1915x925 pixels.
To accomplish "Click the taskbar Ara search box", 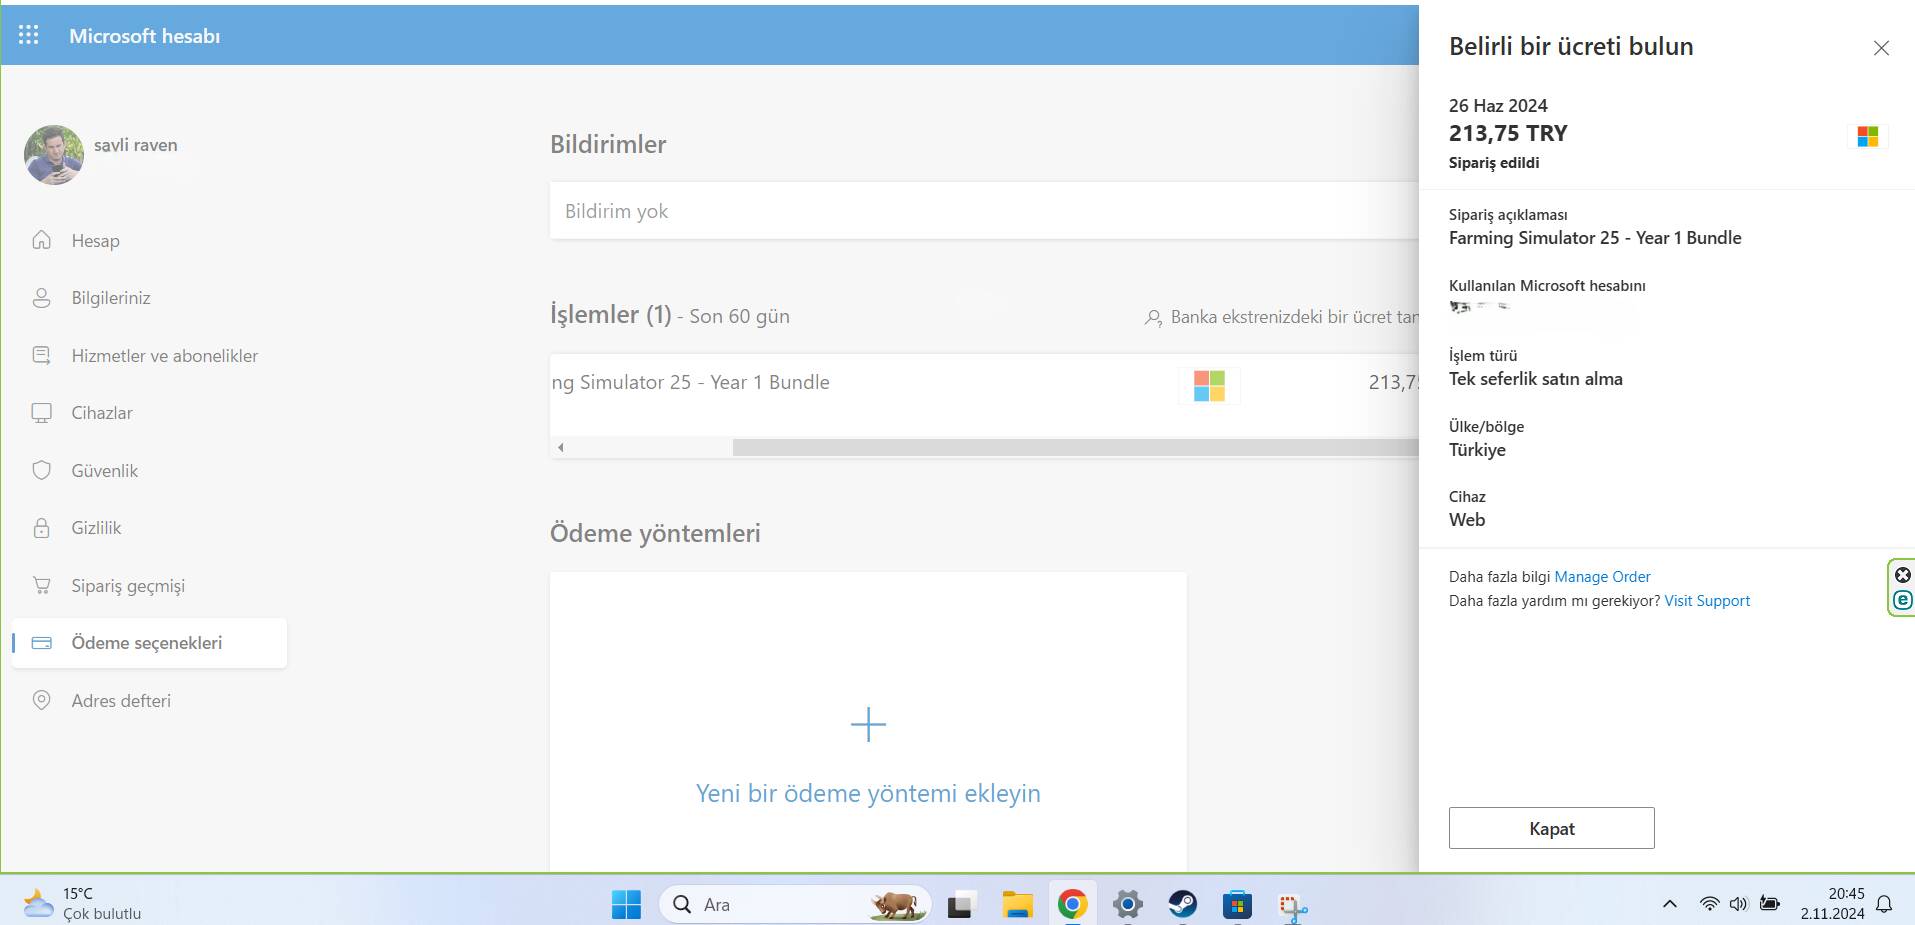I will click(795, 904).
